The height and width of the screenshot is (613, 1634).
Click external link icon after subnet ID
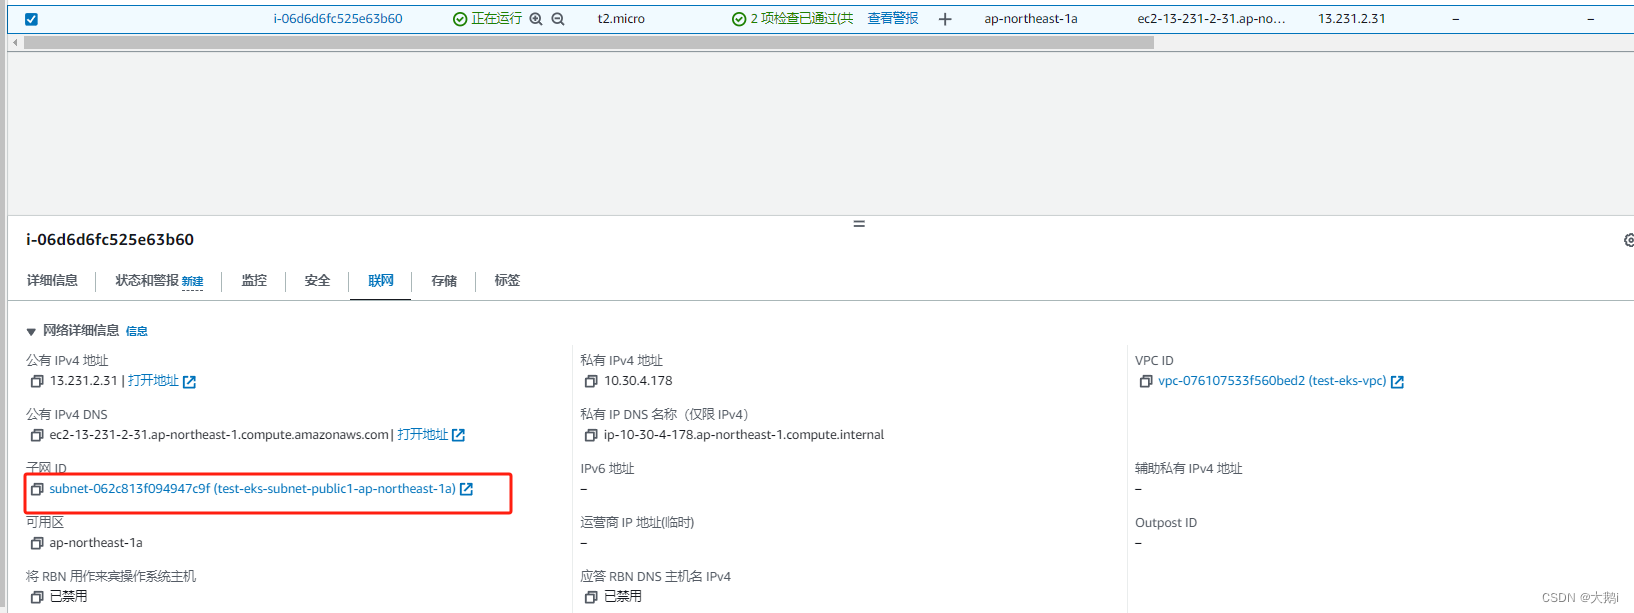tap(466, 489)
